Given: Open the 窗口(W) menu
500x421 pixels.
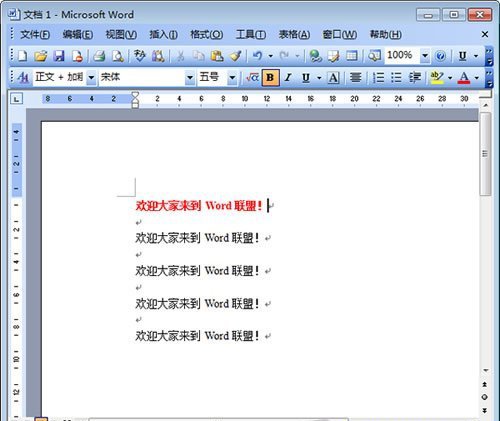Looking at the screenshot, I should pyautogui.click(x=339, y=34).
